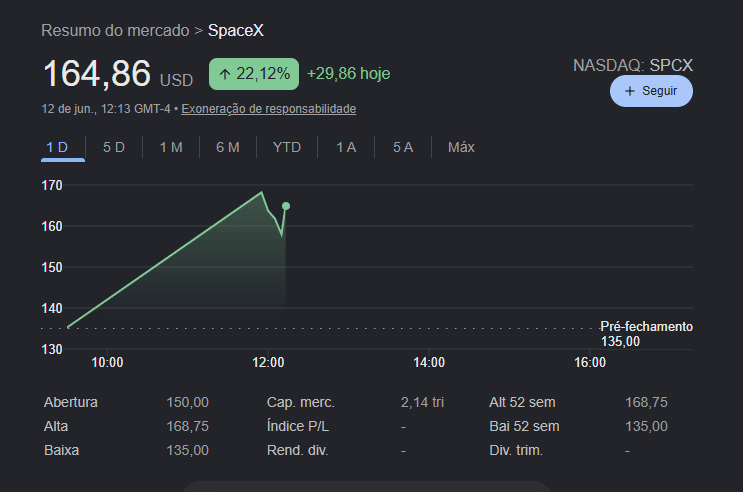This screenshot has width=743, height=492.
Task: Click the 16:00 time axis label
Action: (x=590, y=363)
